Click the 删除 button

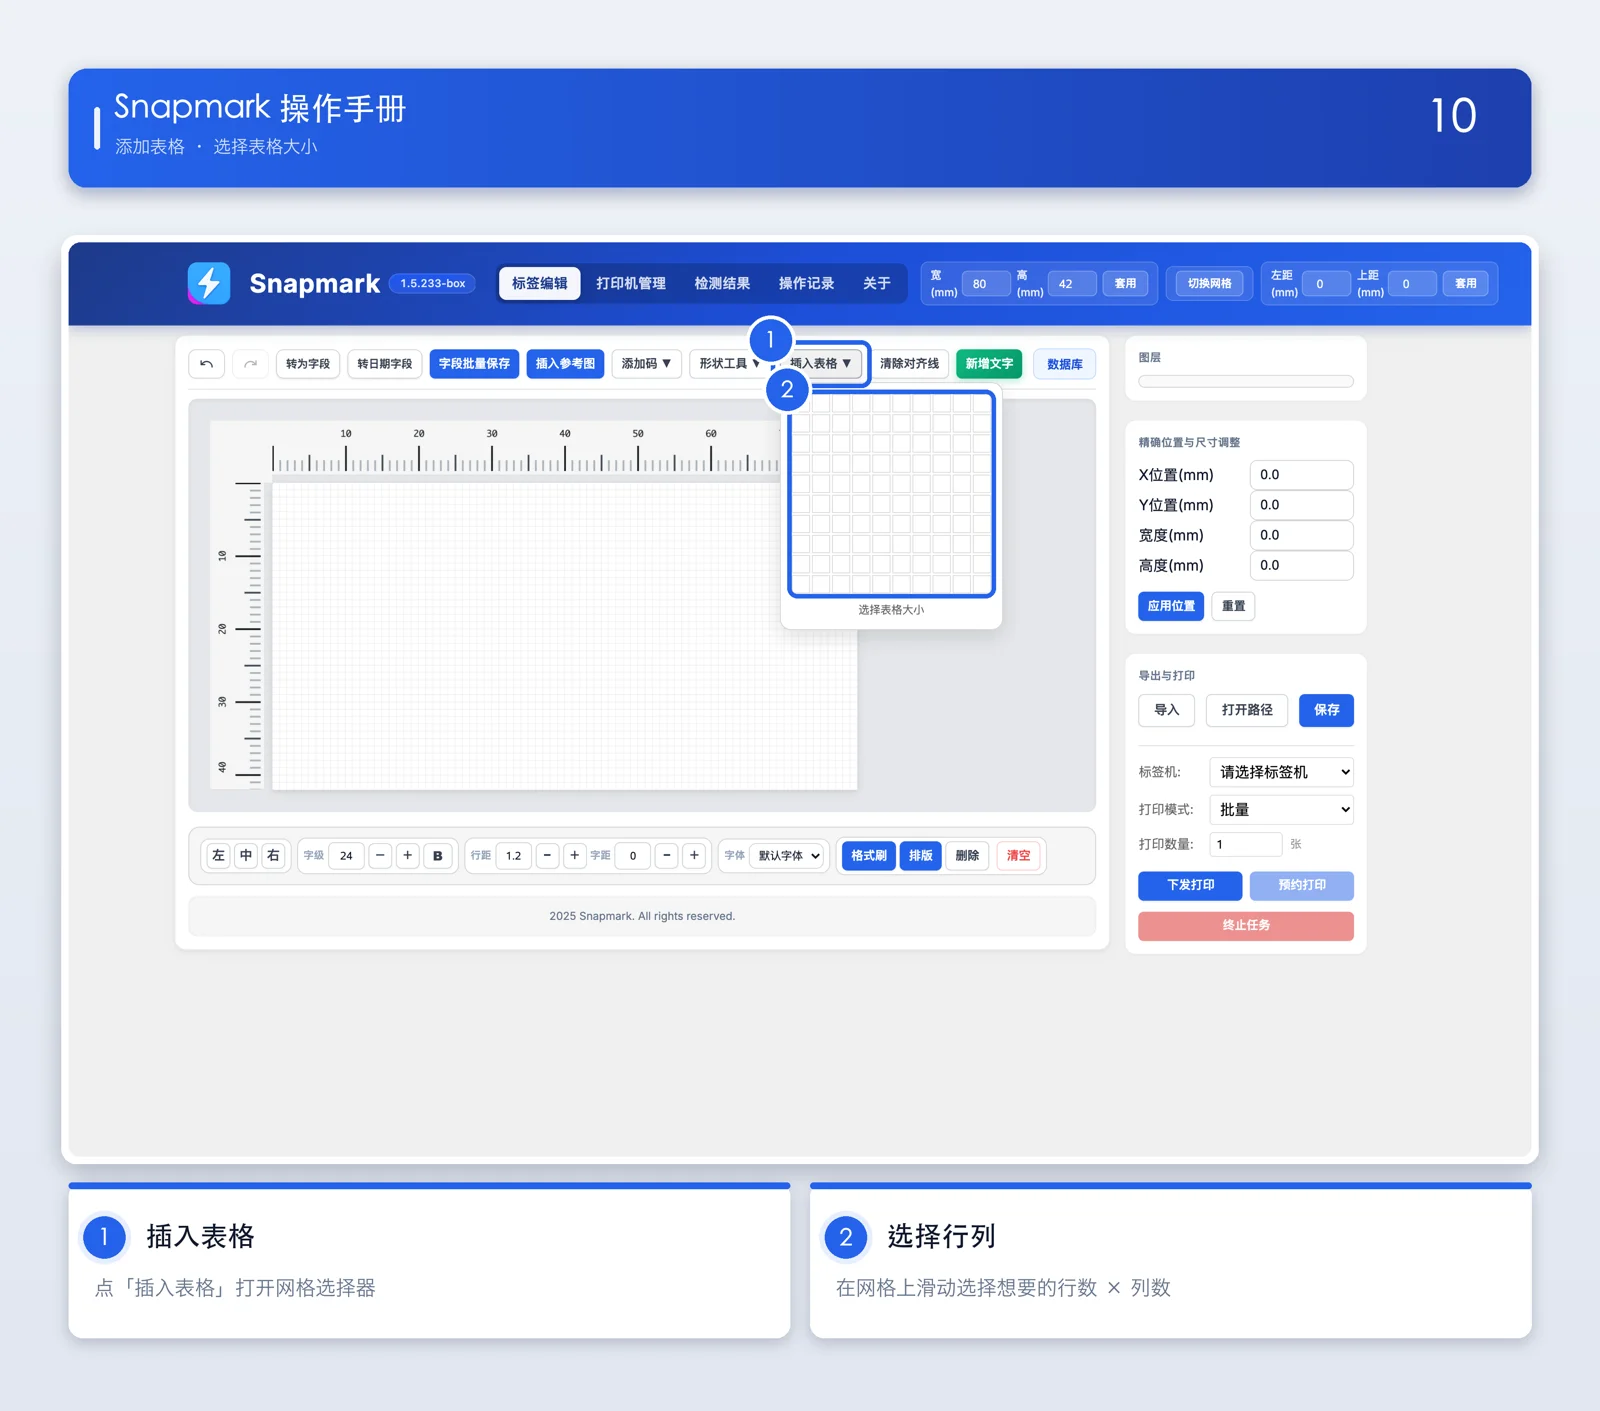click(x=967, y=856)
